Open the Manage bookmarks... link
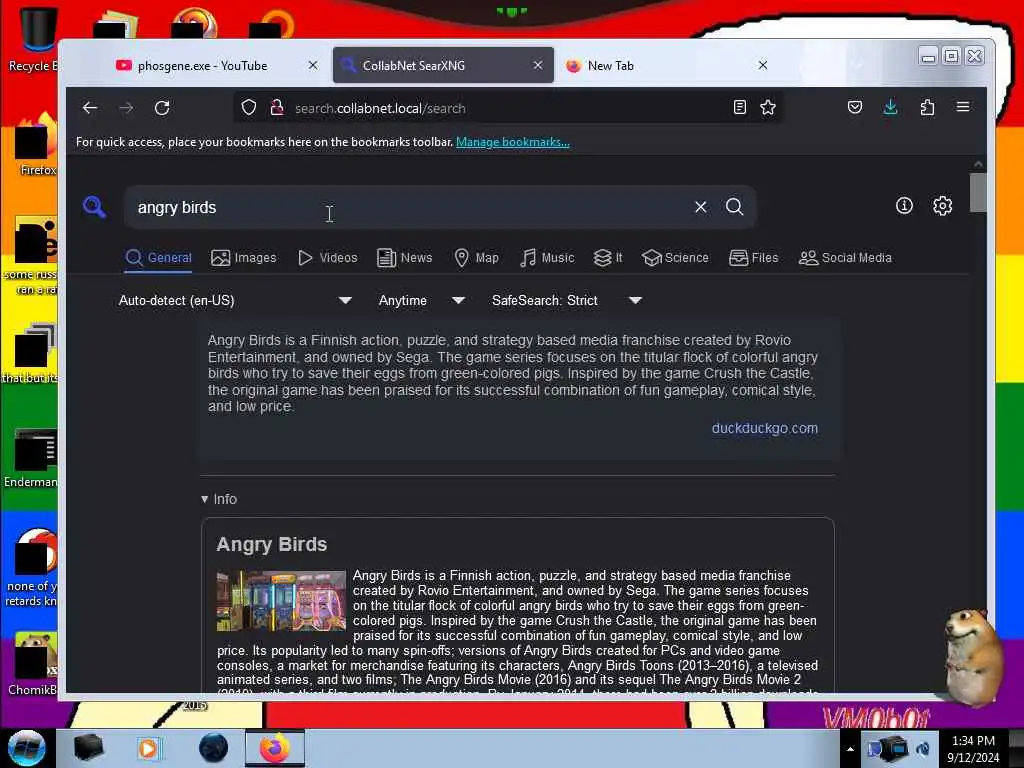Screen dimensions: 1024x768 tap(513, 142)
